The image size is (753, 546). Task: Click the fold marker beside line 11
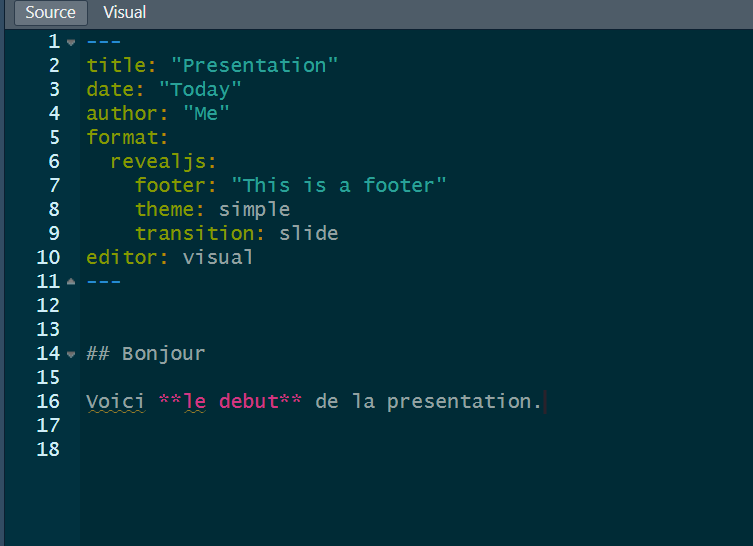[x=71, y=282]
